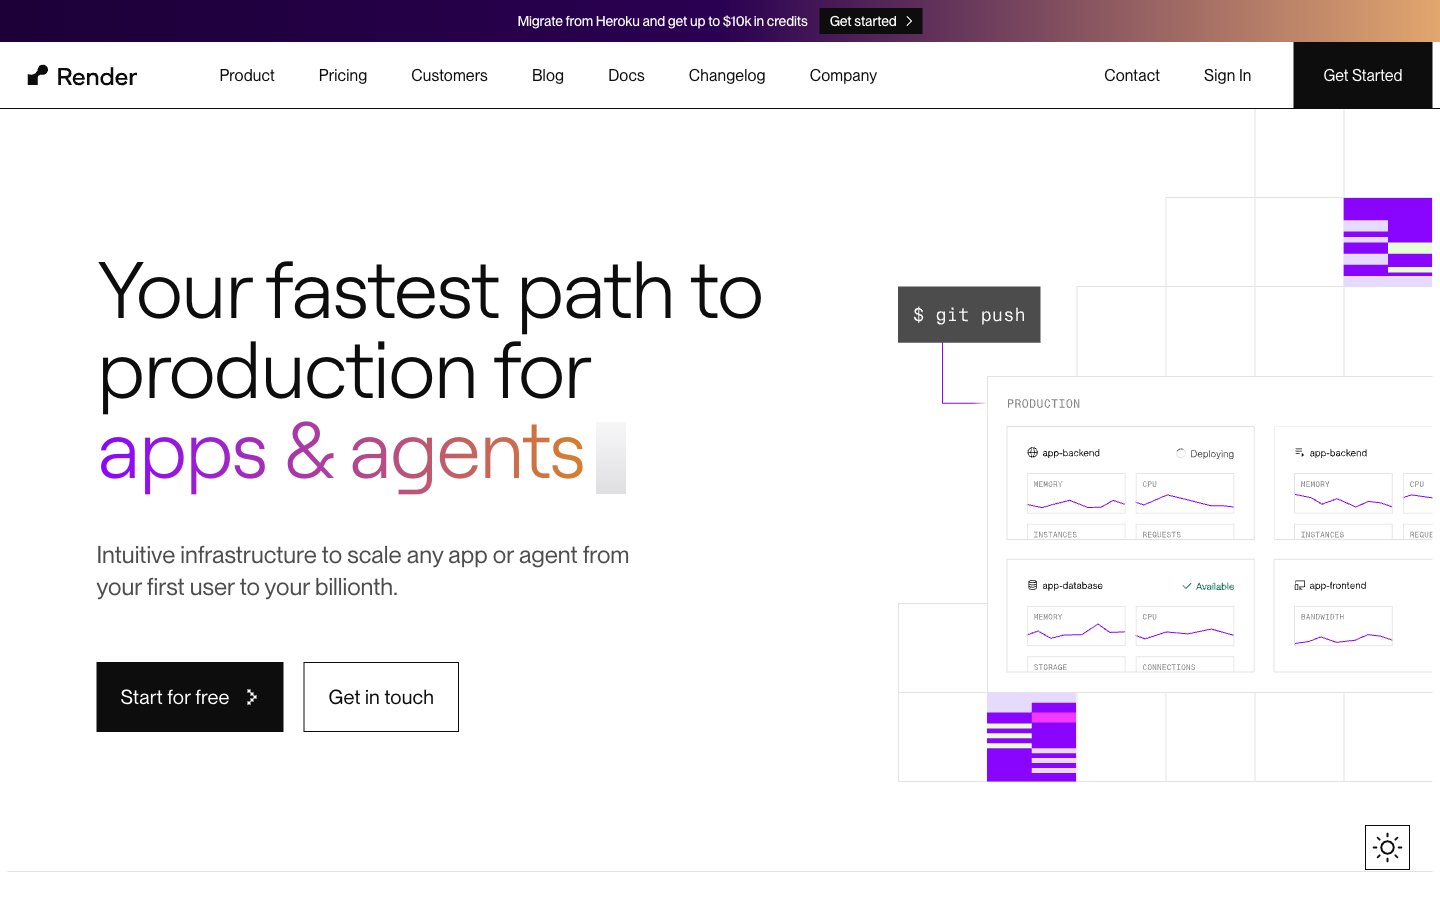Click the black Get Started header button
1440x900 pixels.
pyautogui.click(x=1362, y=75)
